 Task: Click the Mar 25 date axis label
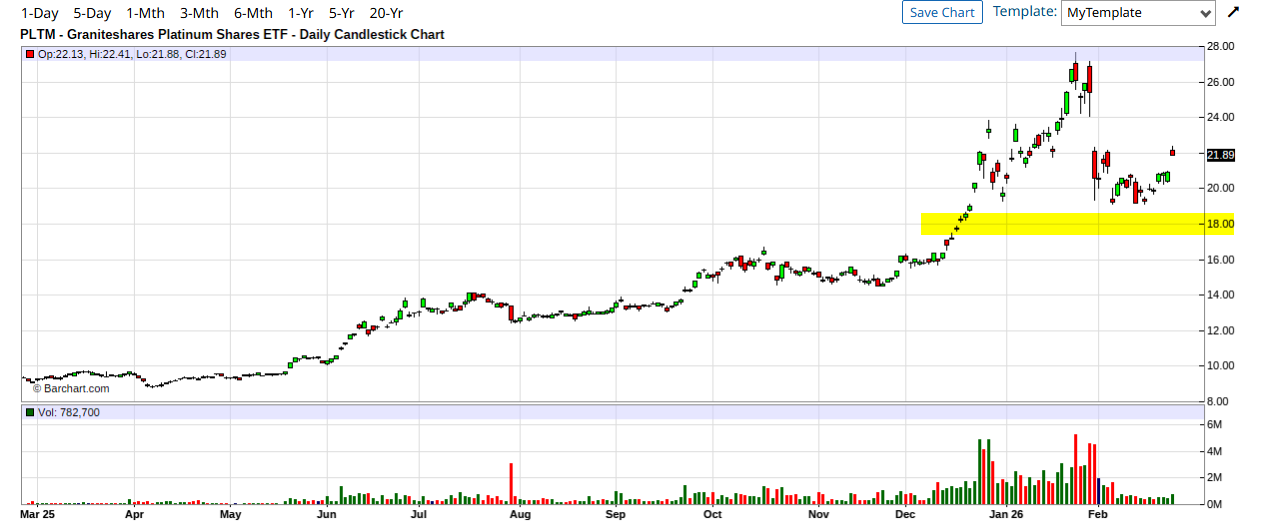click(37, 515)
